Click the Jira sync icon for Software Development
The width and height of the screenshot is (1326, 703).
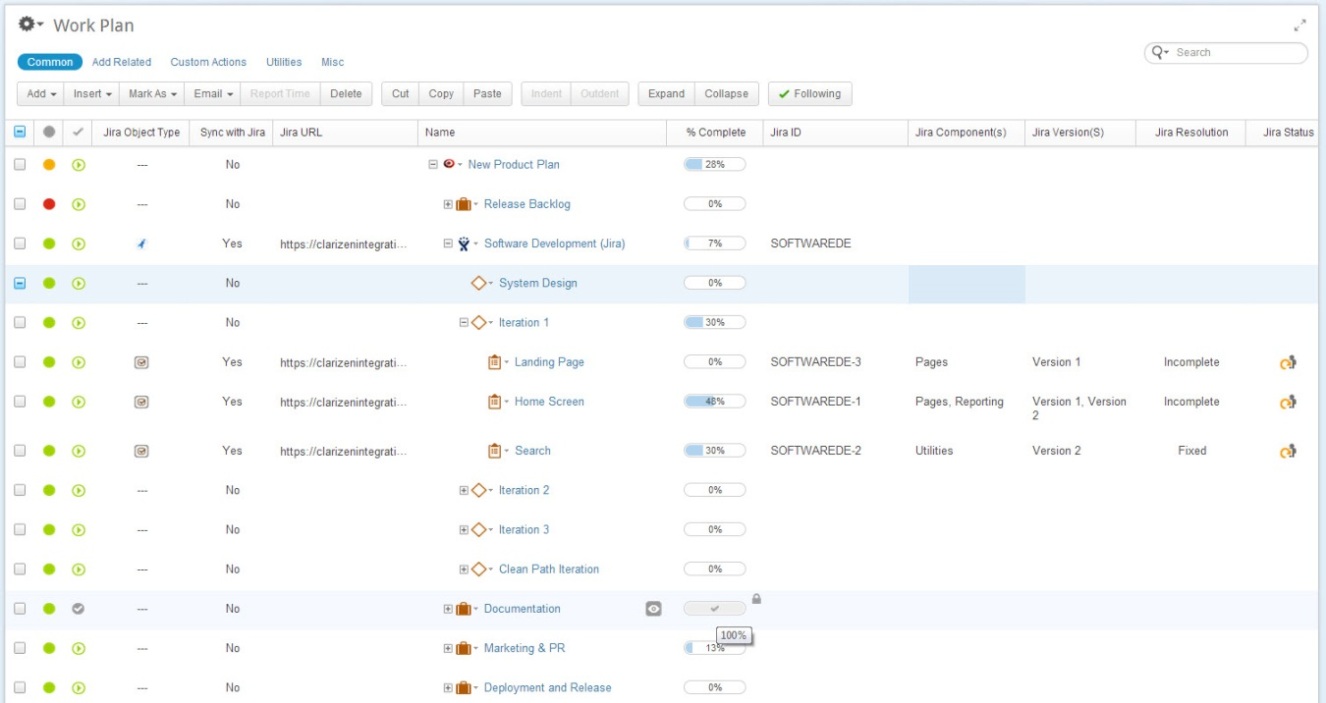[x=139, y=242]
